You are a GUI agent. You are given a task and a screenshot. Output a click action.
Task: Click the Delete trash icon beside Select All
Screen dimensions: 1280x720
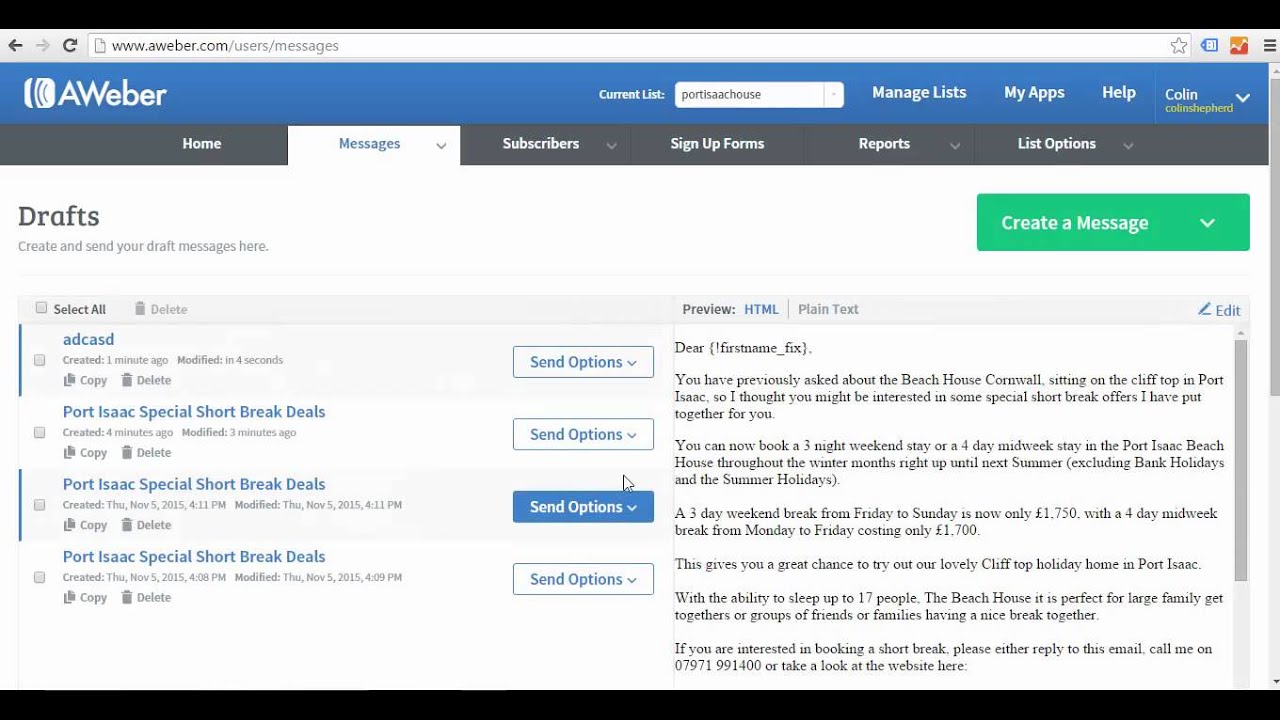pos(160,309)
